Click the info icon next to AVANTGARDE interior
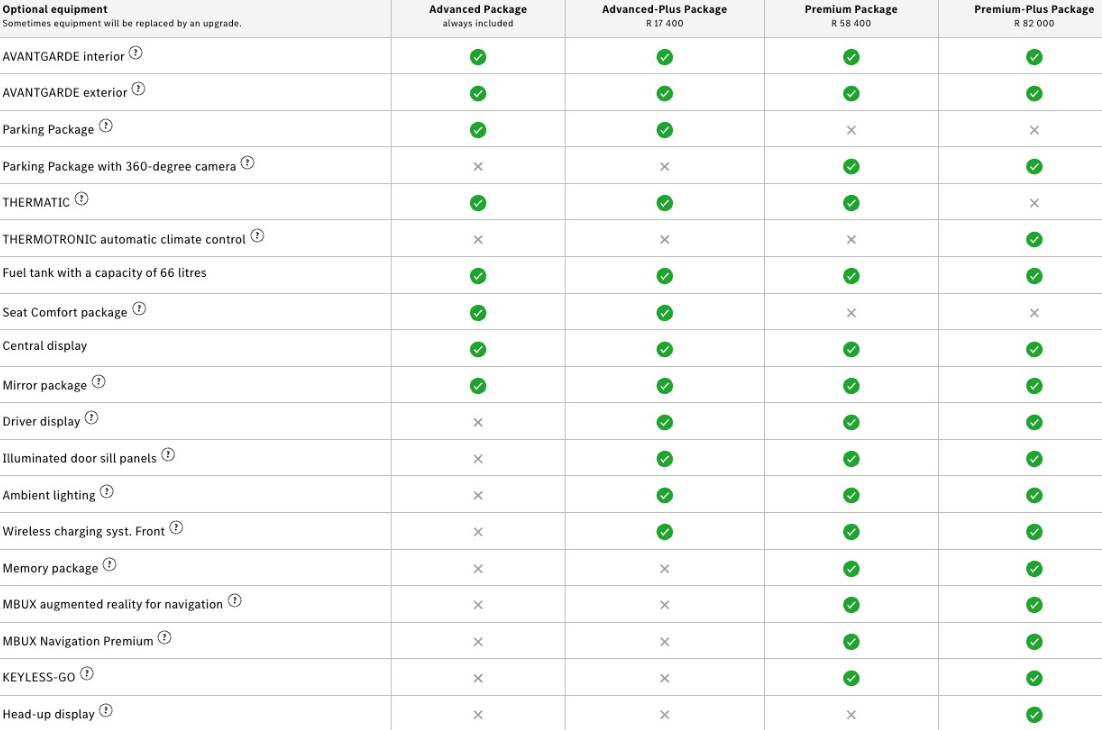Screen dimensions: 1102x730 [x=136, y=53]
